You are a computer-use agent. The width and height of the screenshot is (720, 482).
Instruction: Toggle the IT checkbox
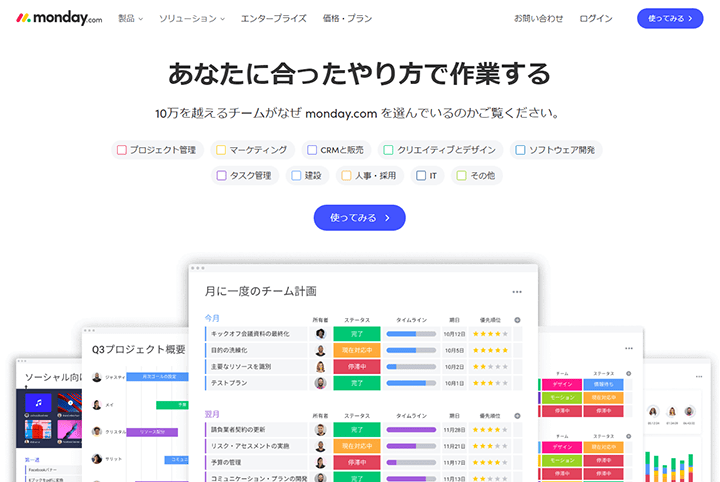[x=421, y=176]
